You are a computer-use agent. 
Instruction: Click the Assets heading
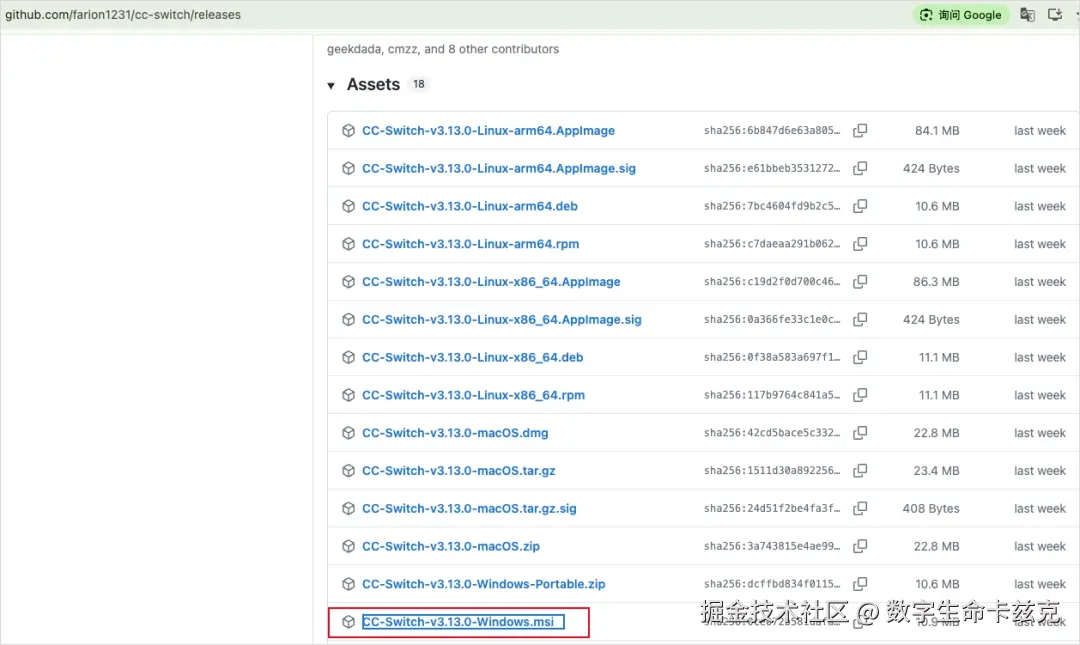click(x=373, y=84)
